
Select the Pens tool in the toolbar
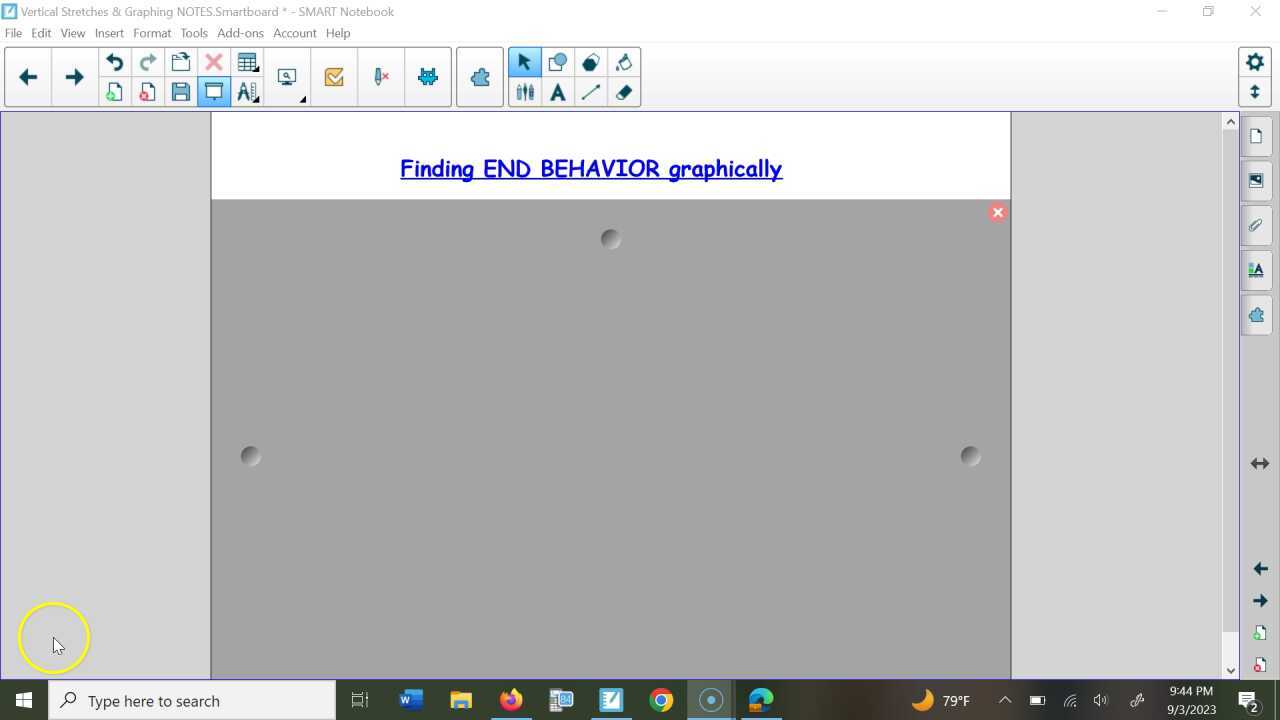tap(525, 92)
